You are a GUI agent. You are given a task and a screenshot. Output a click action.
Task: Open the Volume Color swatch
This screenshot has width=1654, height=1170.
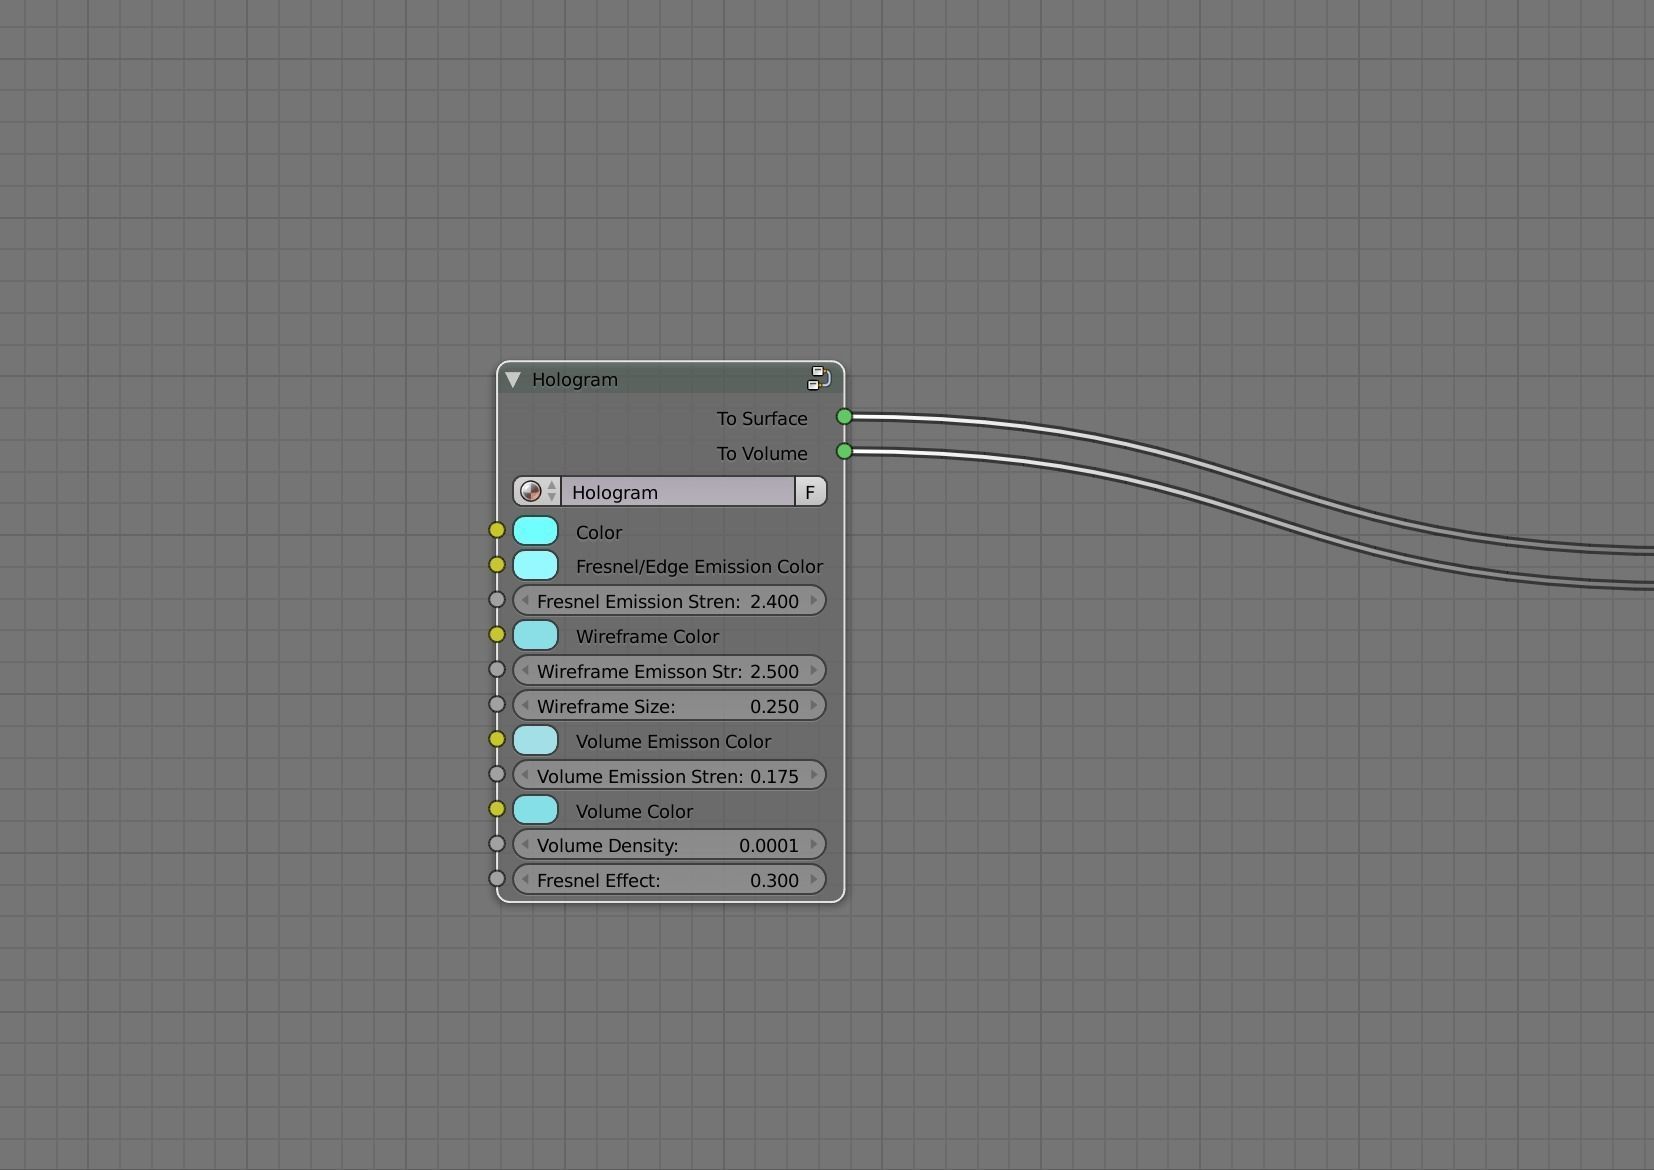pyautogui.click(x=536, y=810)
